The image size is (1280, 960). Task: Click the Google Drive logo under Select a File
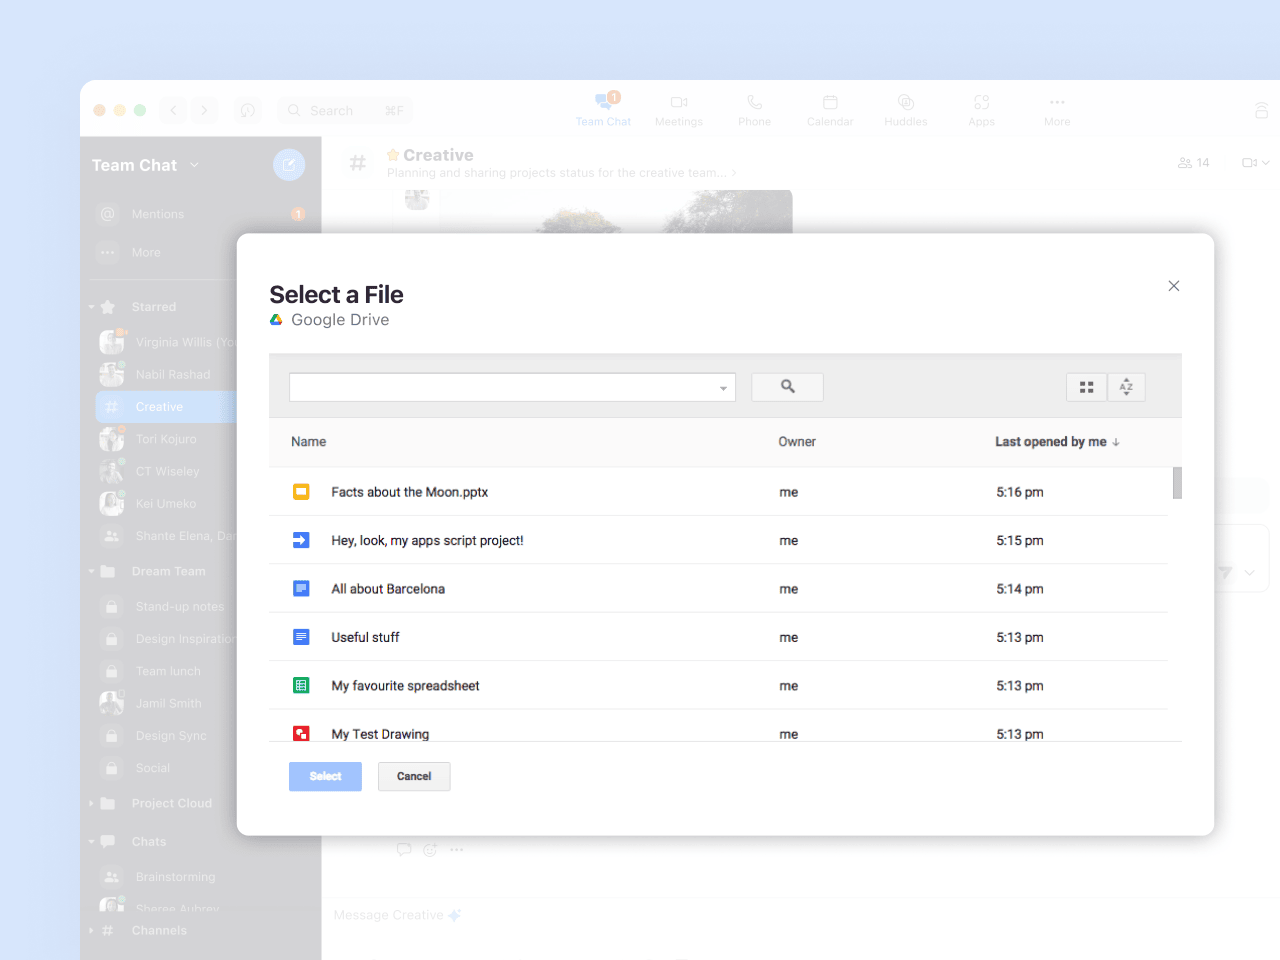pos(277,319)
